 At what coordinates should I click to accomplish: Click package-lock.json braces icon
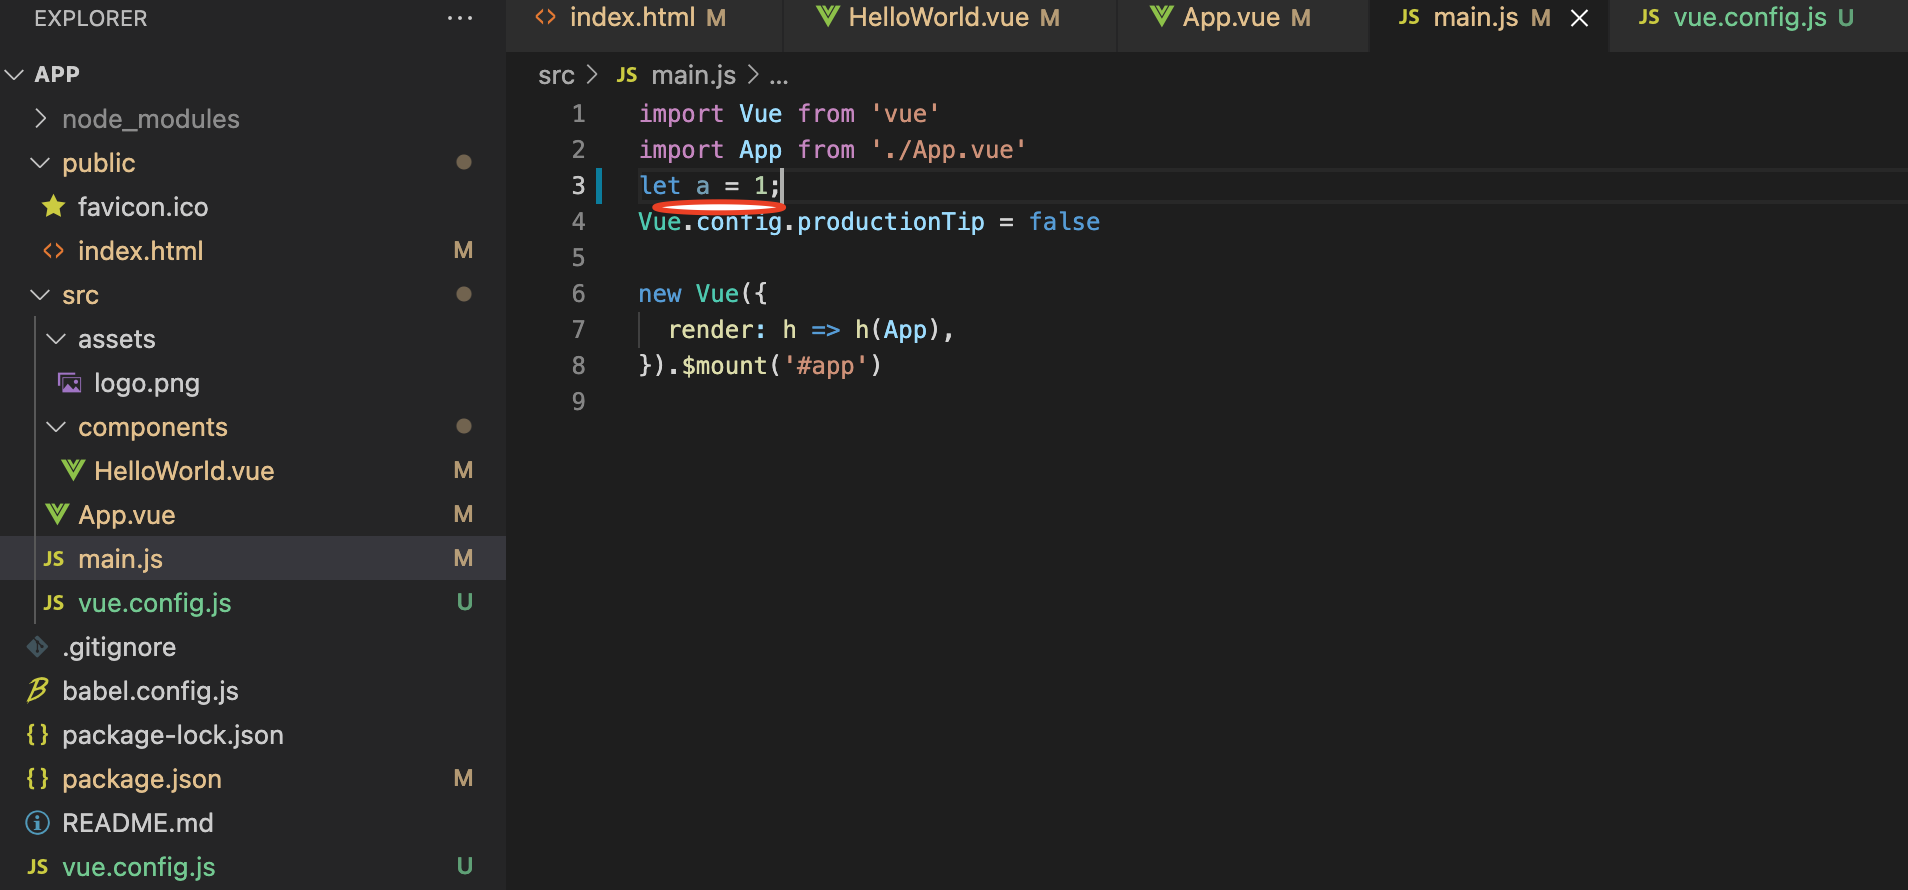coord(37,735)
